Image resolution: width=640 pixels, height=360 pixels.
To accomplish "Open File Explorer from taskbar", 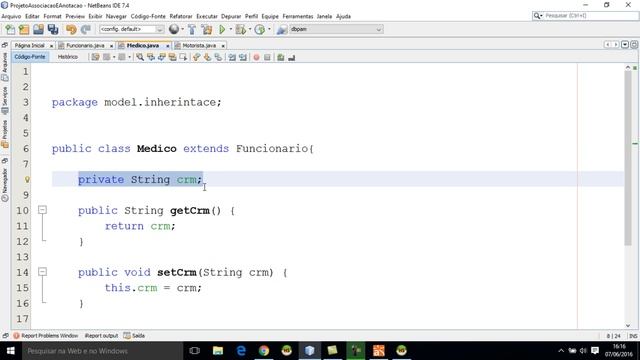I will pyautogui.click(x=218, y=351).
